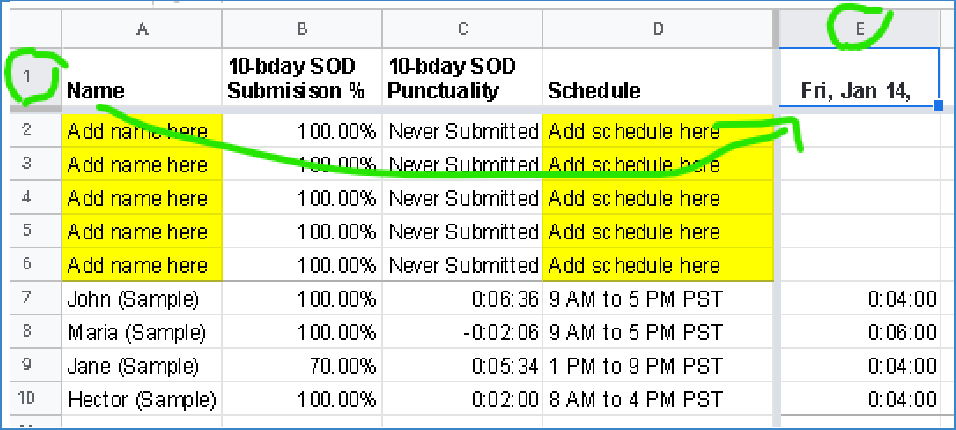956x430 pixels.
Task: Click first yellow Add name here cell
Action: pos(141,131)
